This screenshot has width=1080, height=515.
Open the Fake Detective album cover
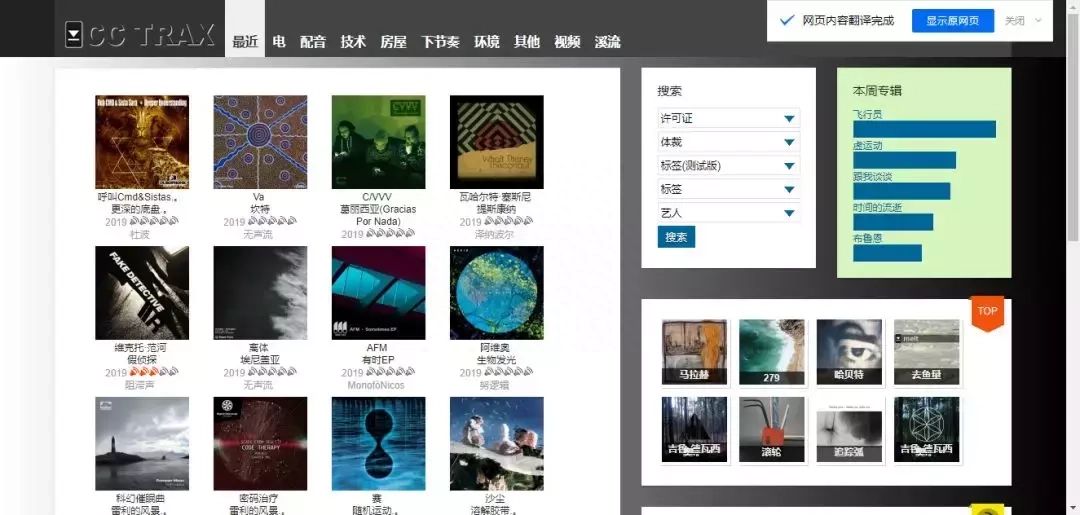tap(142, 293)
